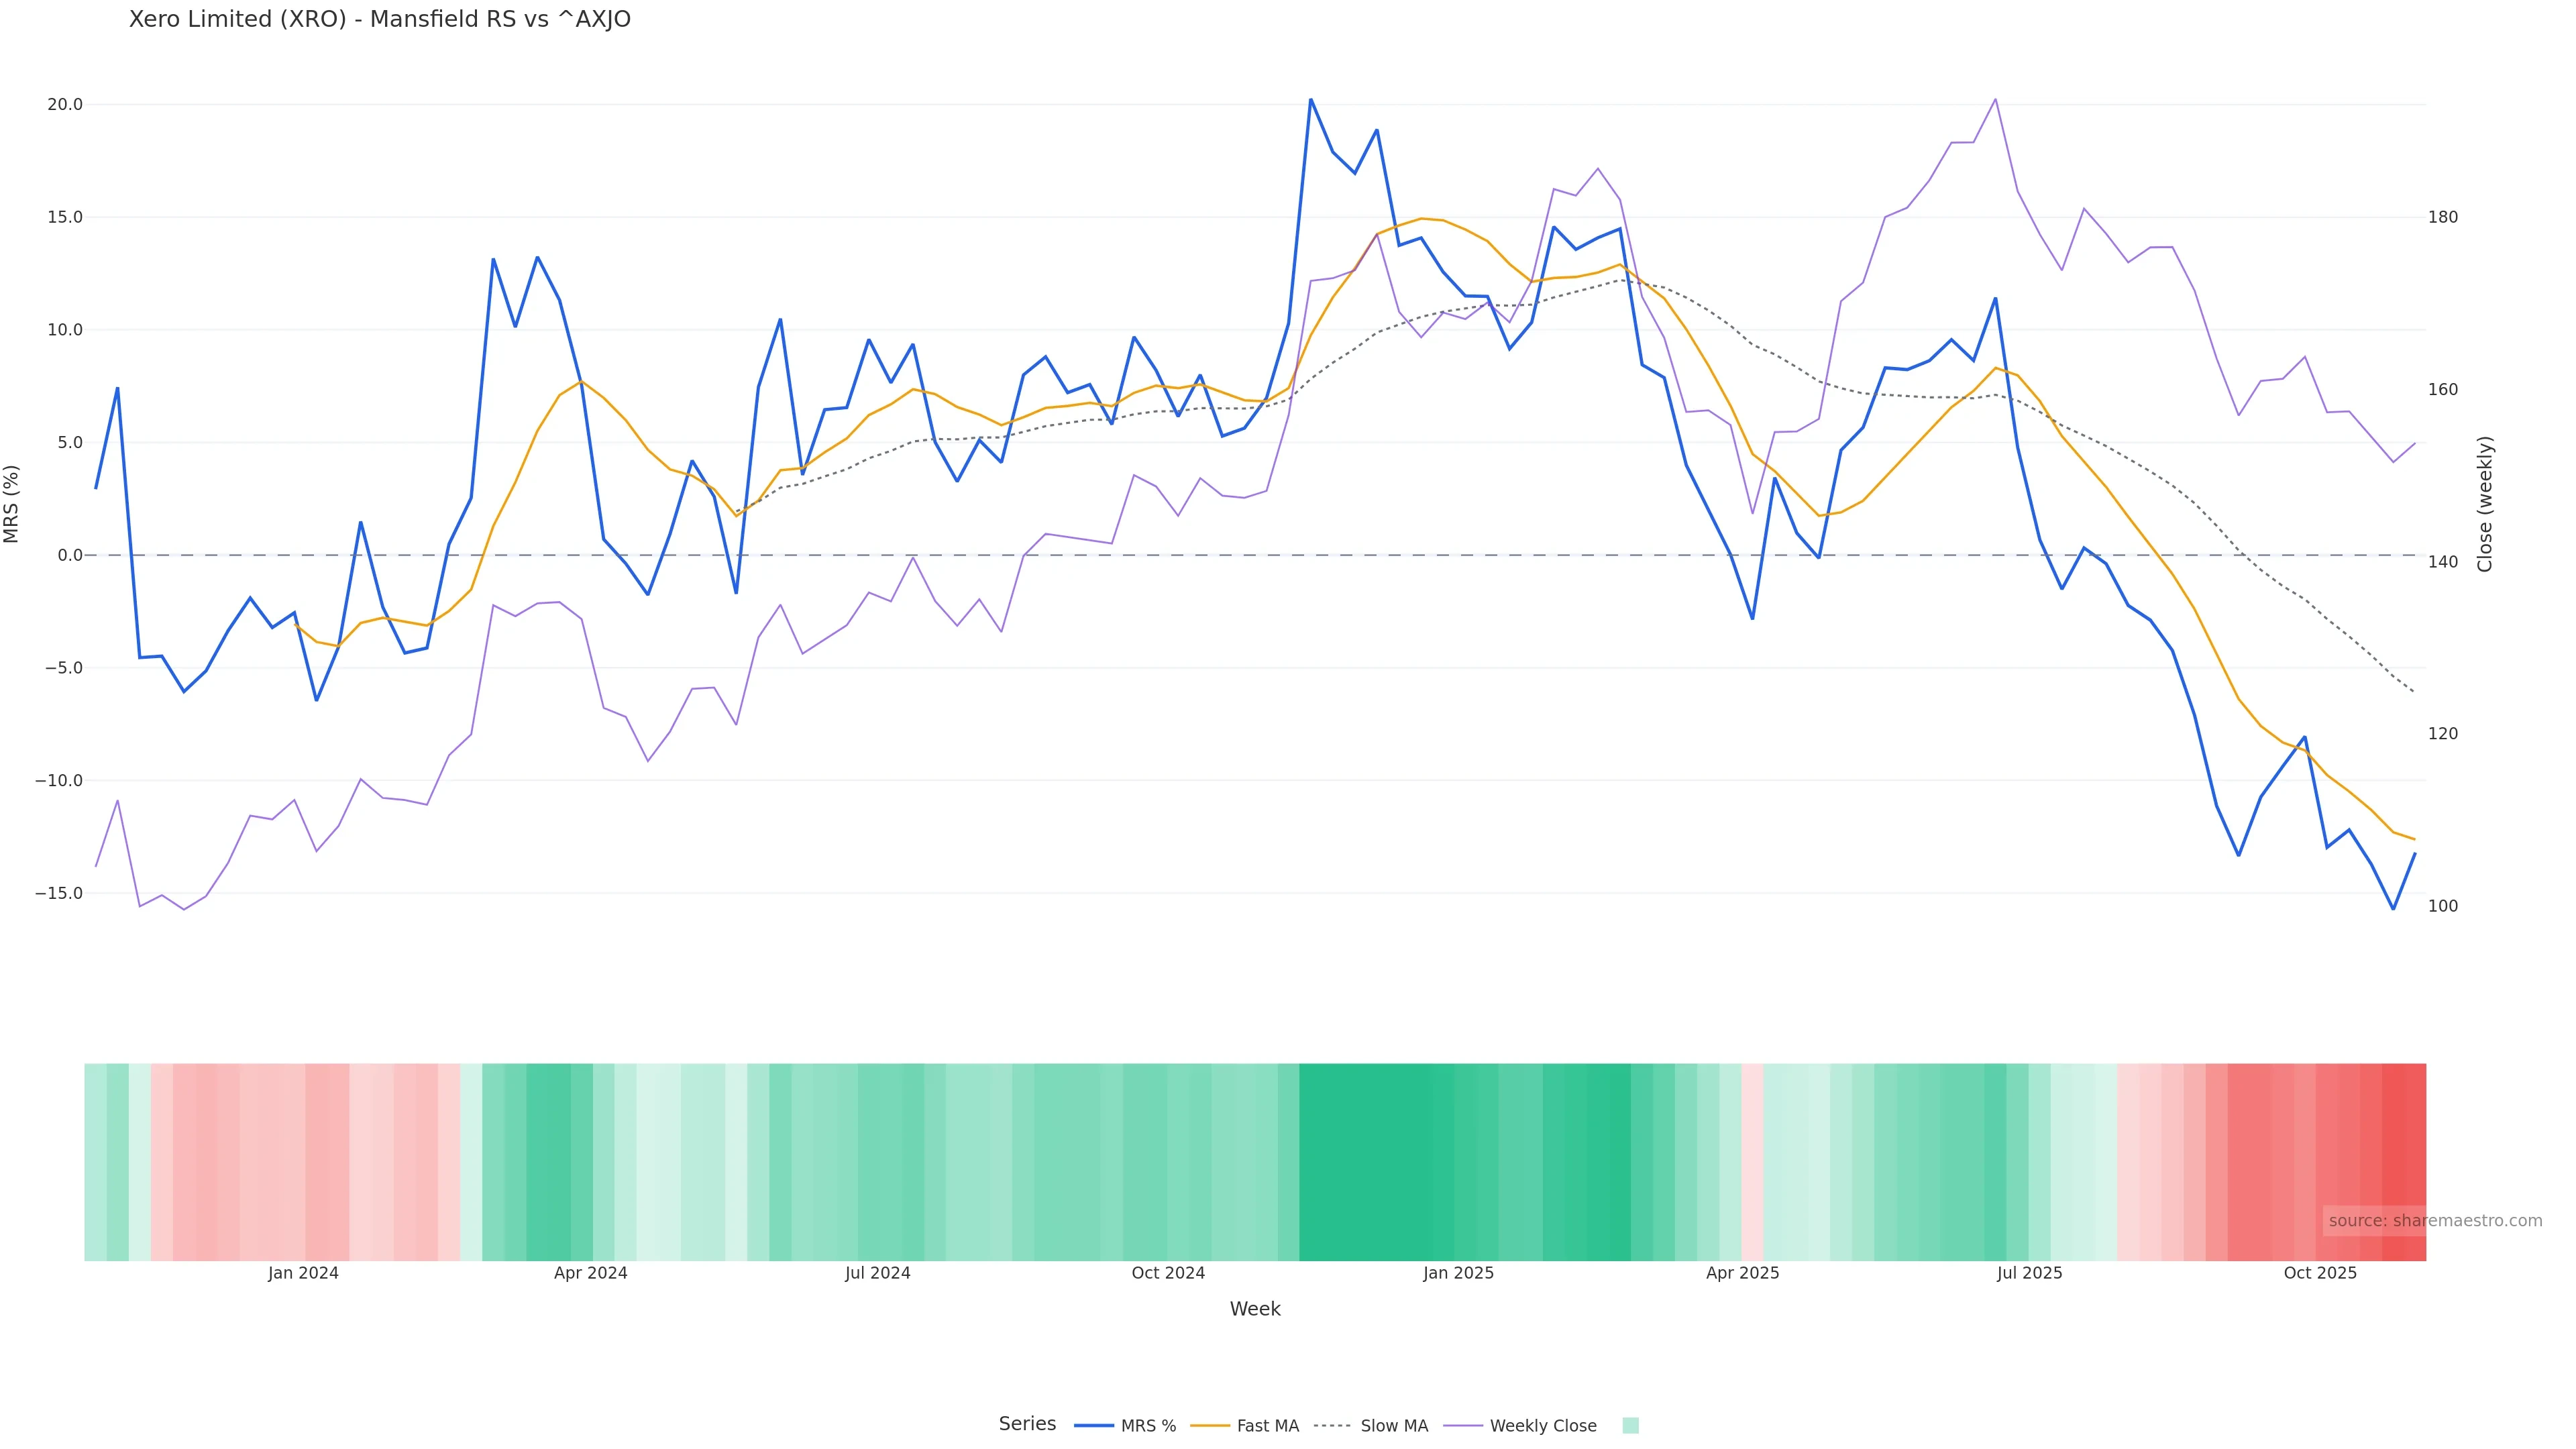Click the 180 tick on Close axis
The image size is (2576, 1449).
pyautogui.click(x=2443, y=217)
